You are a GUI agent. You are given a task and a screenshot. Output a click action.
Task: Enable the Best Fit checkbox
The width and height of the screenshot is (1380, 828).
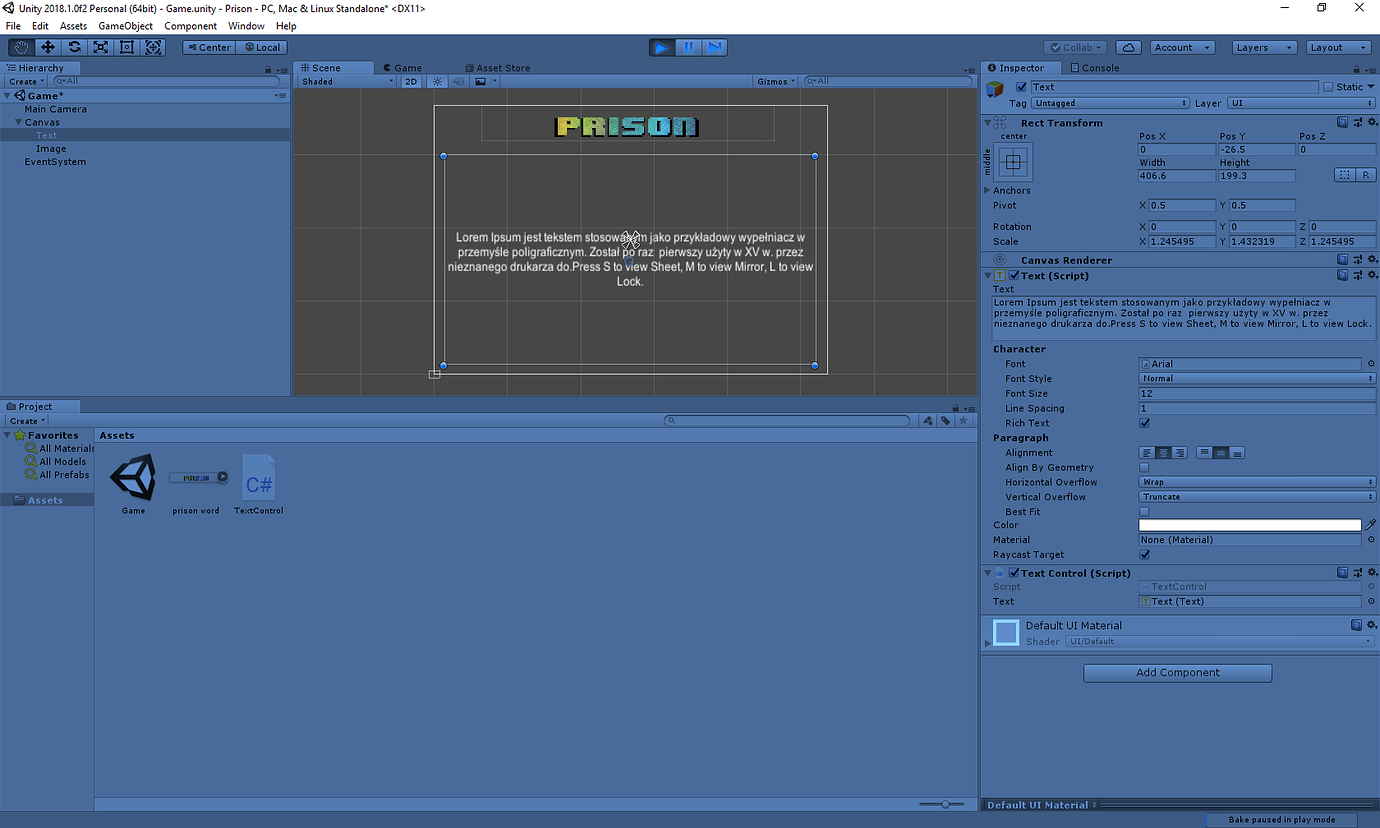[x=1144, y=511]
